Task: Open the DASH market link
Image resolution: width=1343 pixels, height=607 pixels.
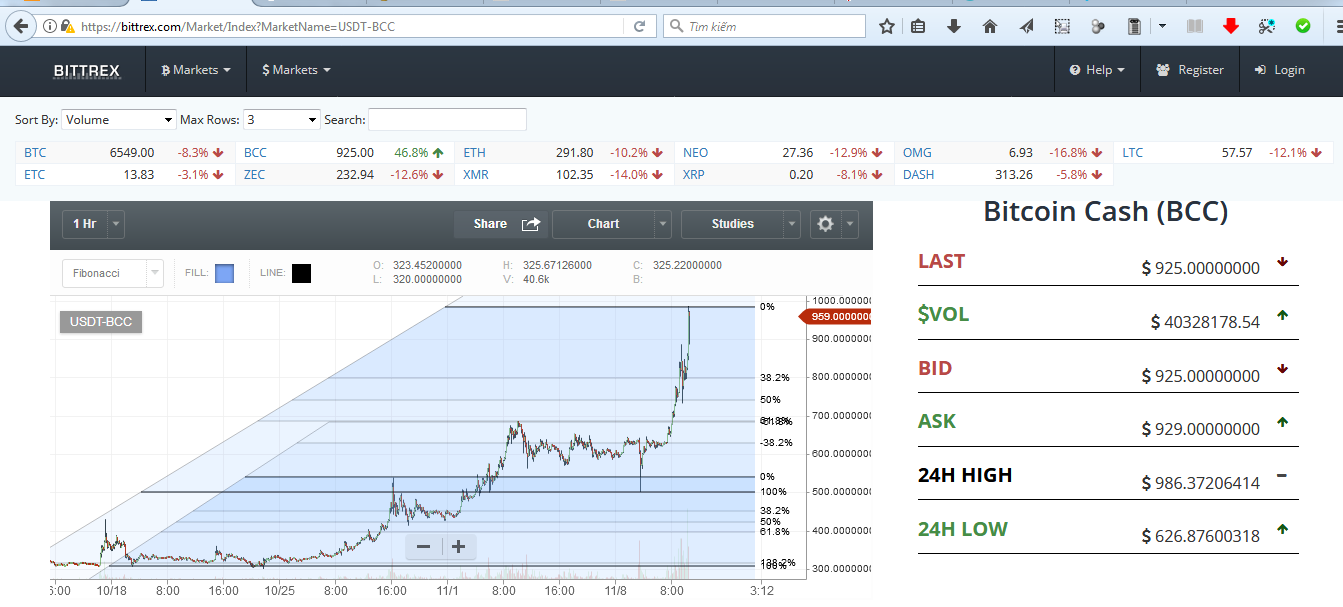Action: pyautogui.click(x=918, y=174)
